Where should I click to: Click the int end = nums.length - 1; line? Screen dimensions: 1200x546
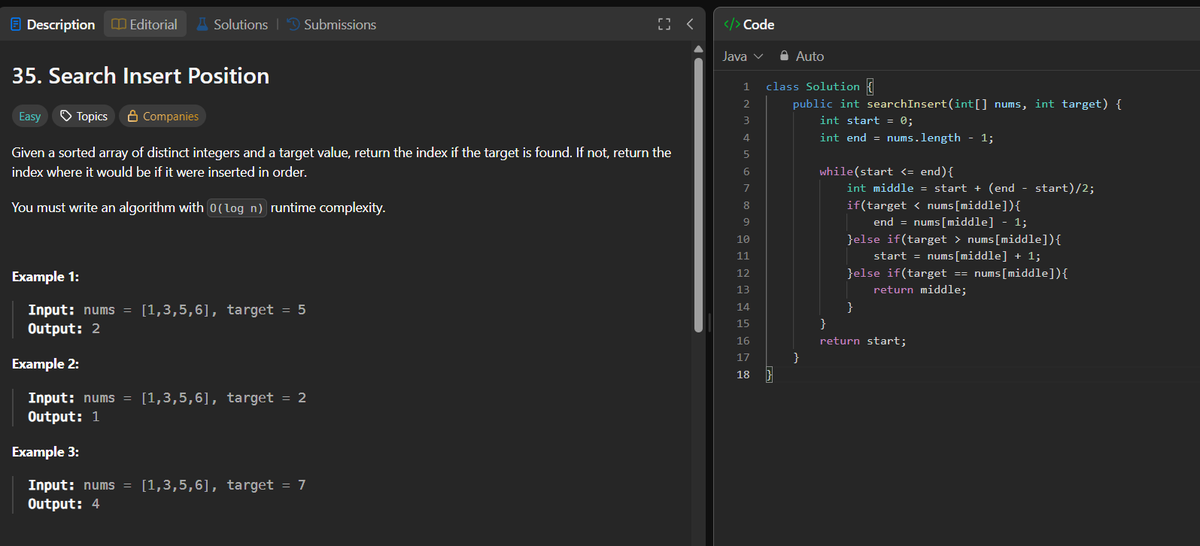pos(905,138)
